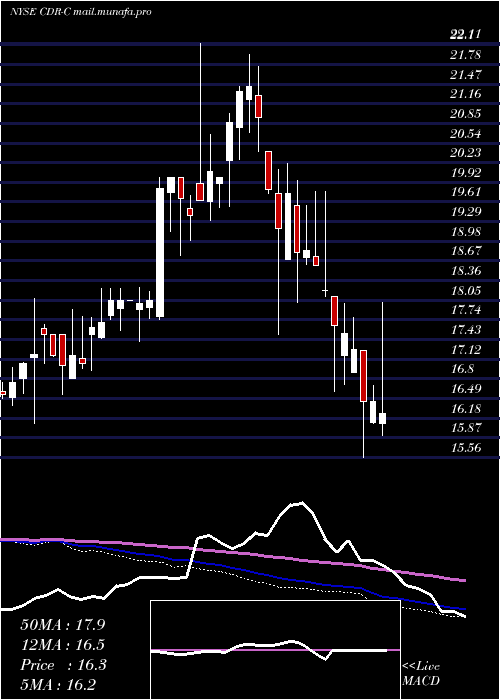This screenshot has width=500, height=700.
Task: Click the 21.47 price axis label
Action: 466,75
